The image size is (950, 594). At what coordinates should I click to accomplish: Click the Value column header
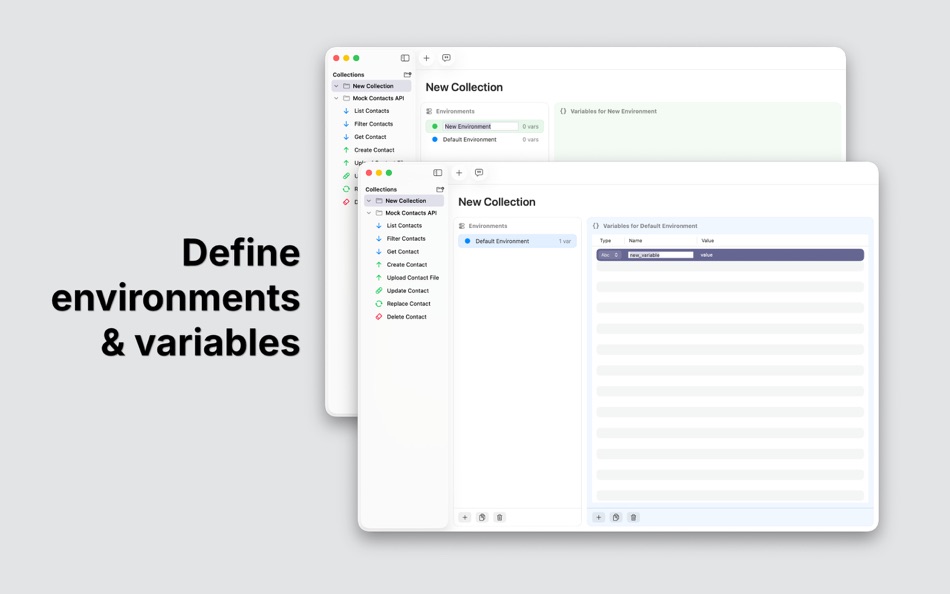pos(707,241)
